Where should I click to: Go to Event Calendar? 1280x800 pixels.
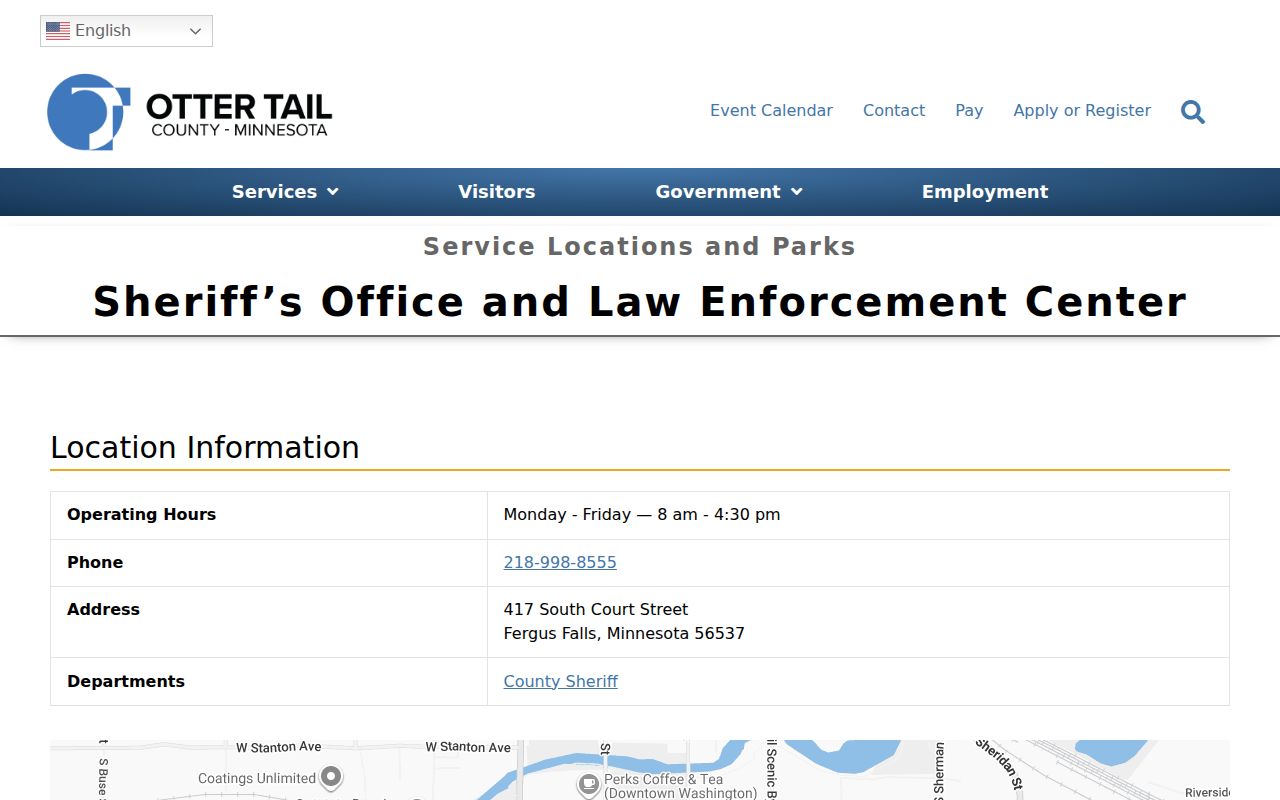[x=771, y=111]
